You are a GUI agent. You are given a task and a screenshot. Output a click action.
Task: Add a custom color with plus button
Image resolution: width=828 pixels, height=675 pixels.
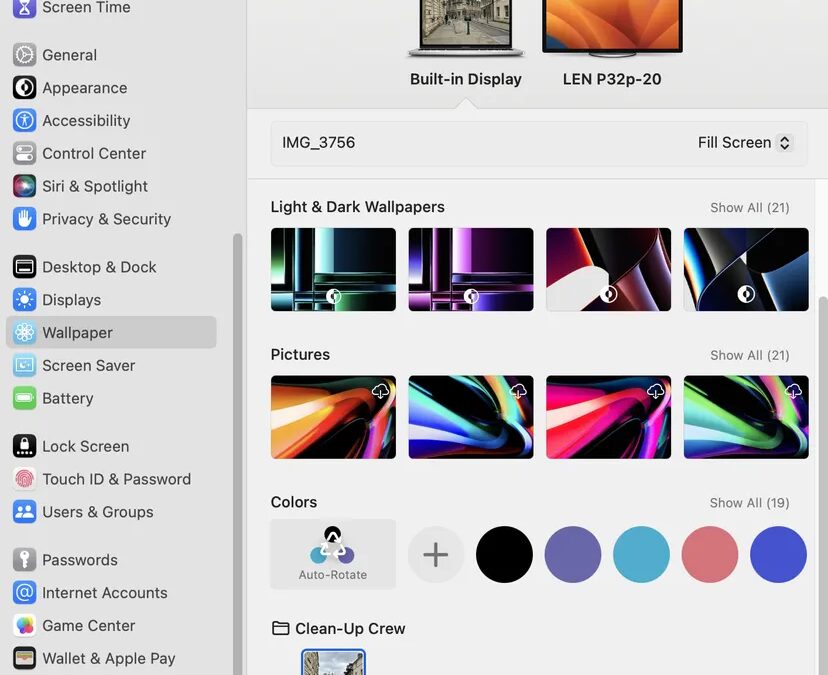(436, 554)
